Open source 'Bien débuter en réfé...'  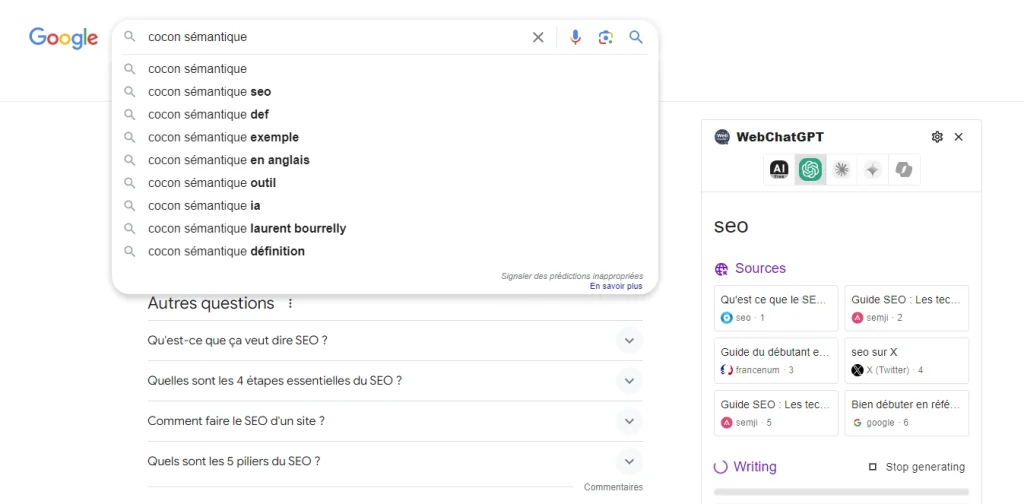click(906, 413)
